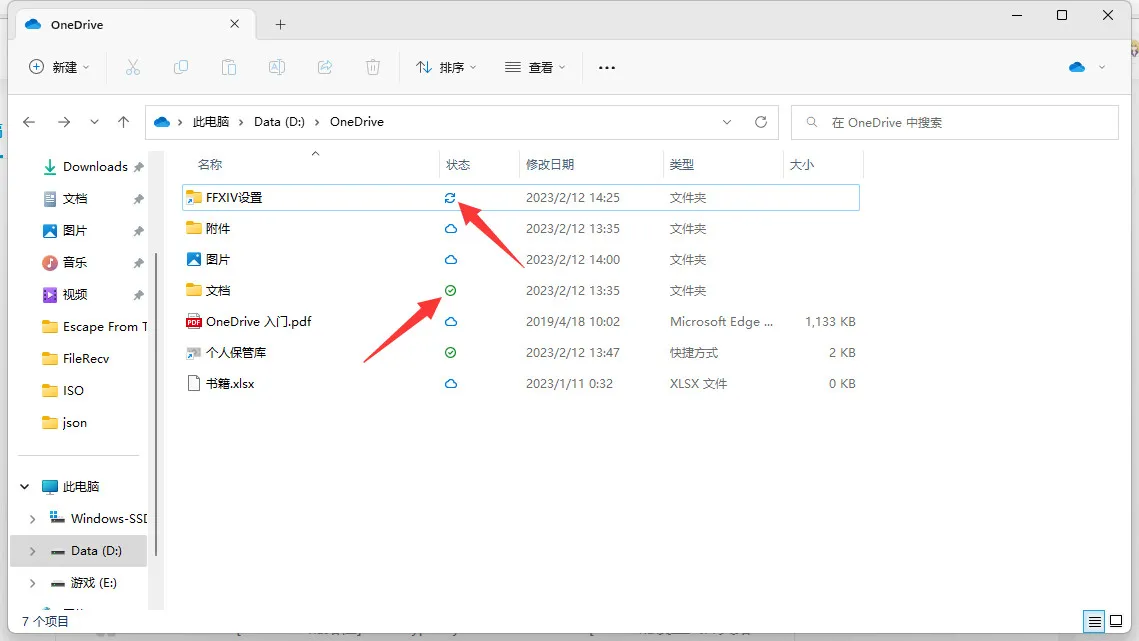Expand the 游戏 (E:) drive node
Viewport: 1139px width, 641px height.
coord(32,583)
